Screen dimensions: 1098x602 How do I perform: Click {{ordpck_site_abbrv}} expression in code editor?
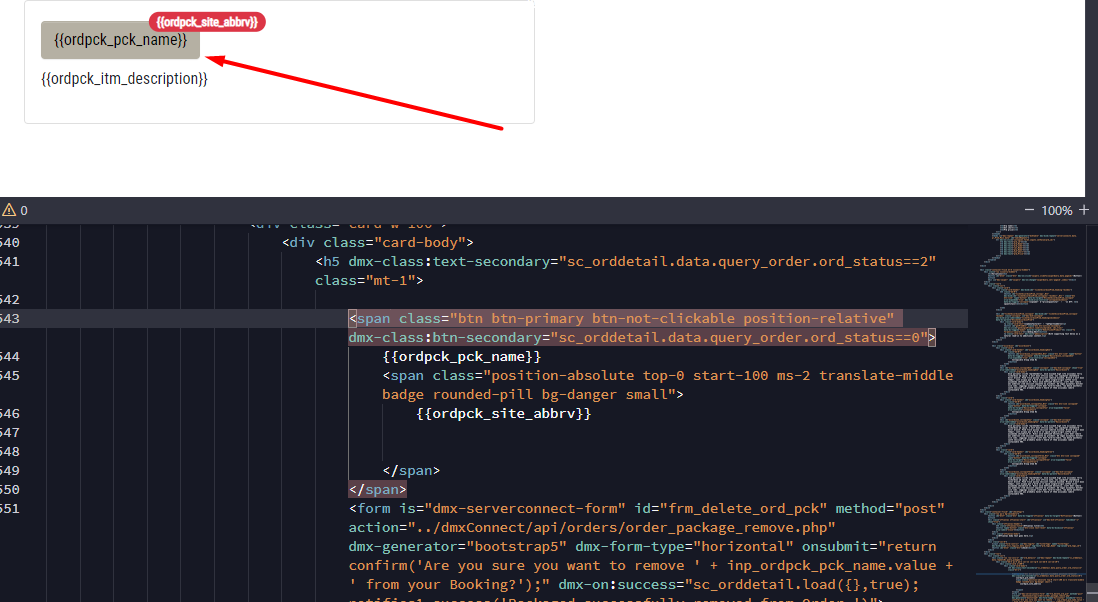point(504,413)
